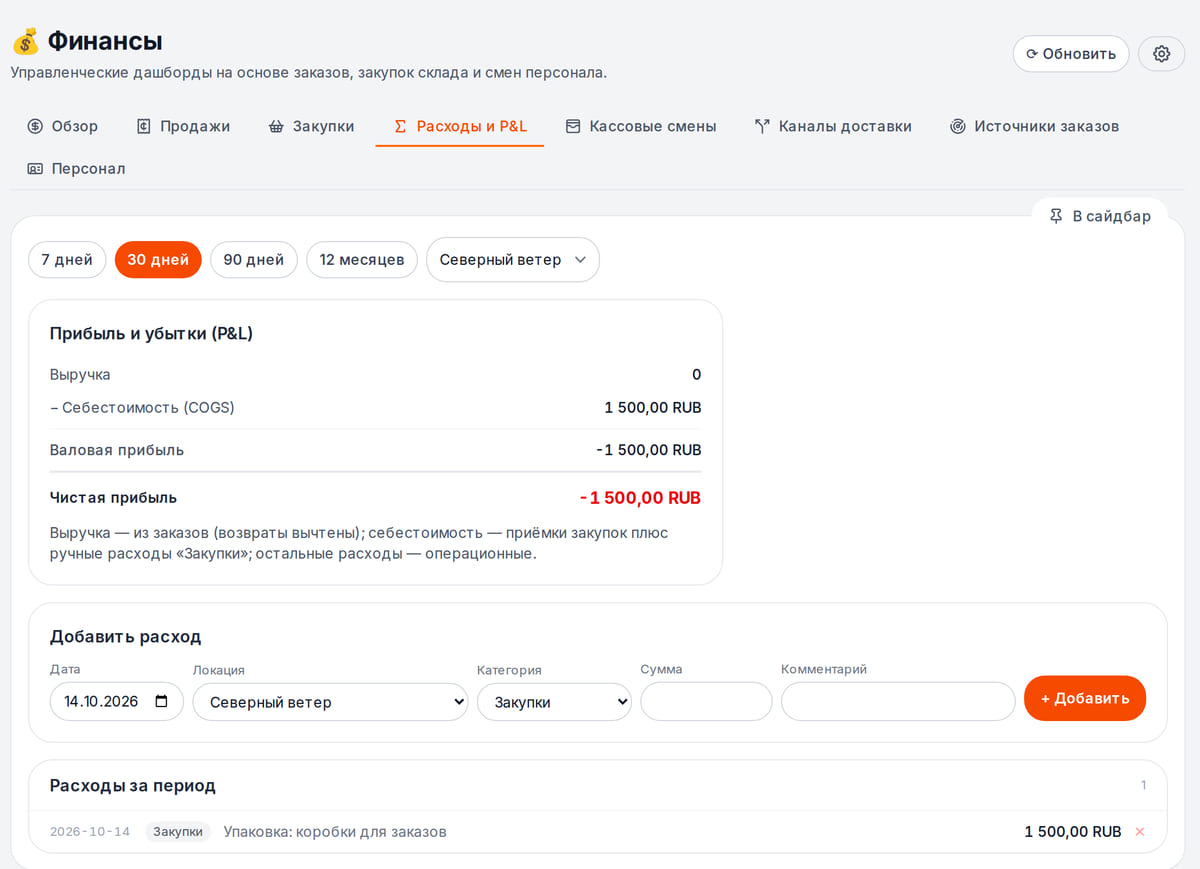This screenshot has width=1200, height=869.
Task: Focus the Сумма input field
Action: (706, 701)
